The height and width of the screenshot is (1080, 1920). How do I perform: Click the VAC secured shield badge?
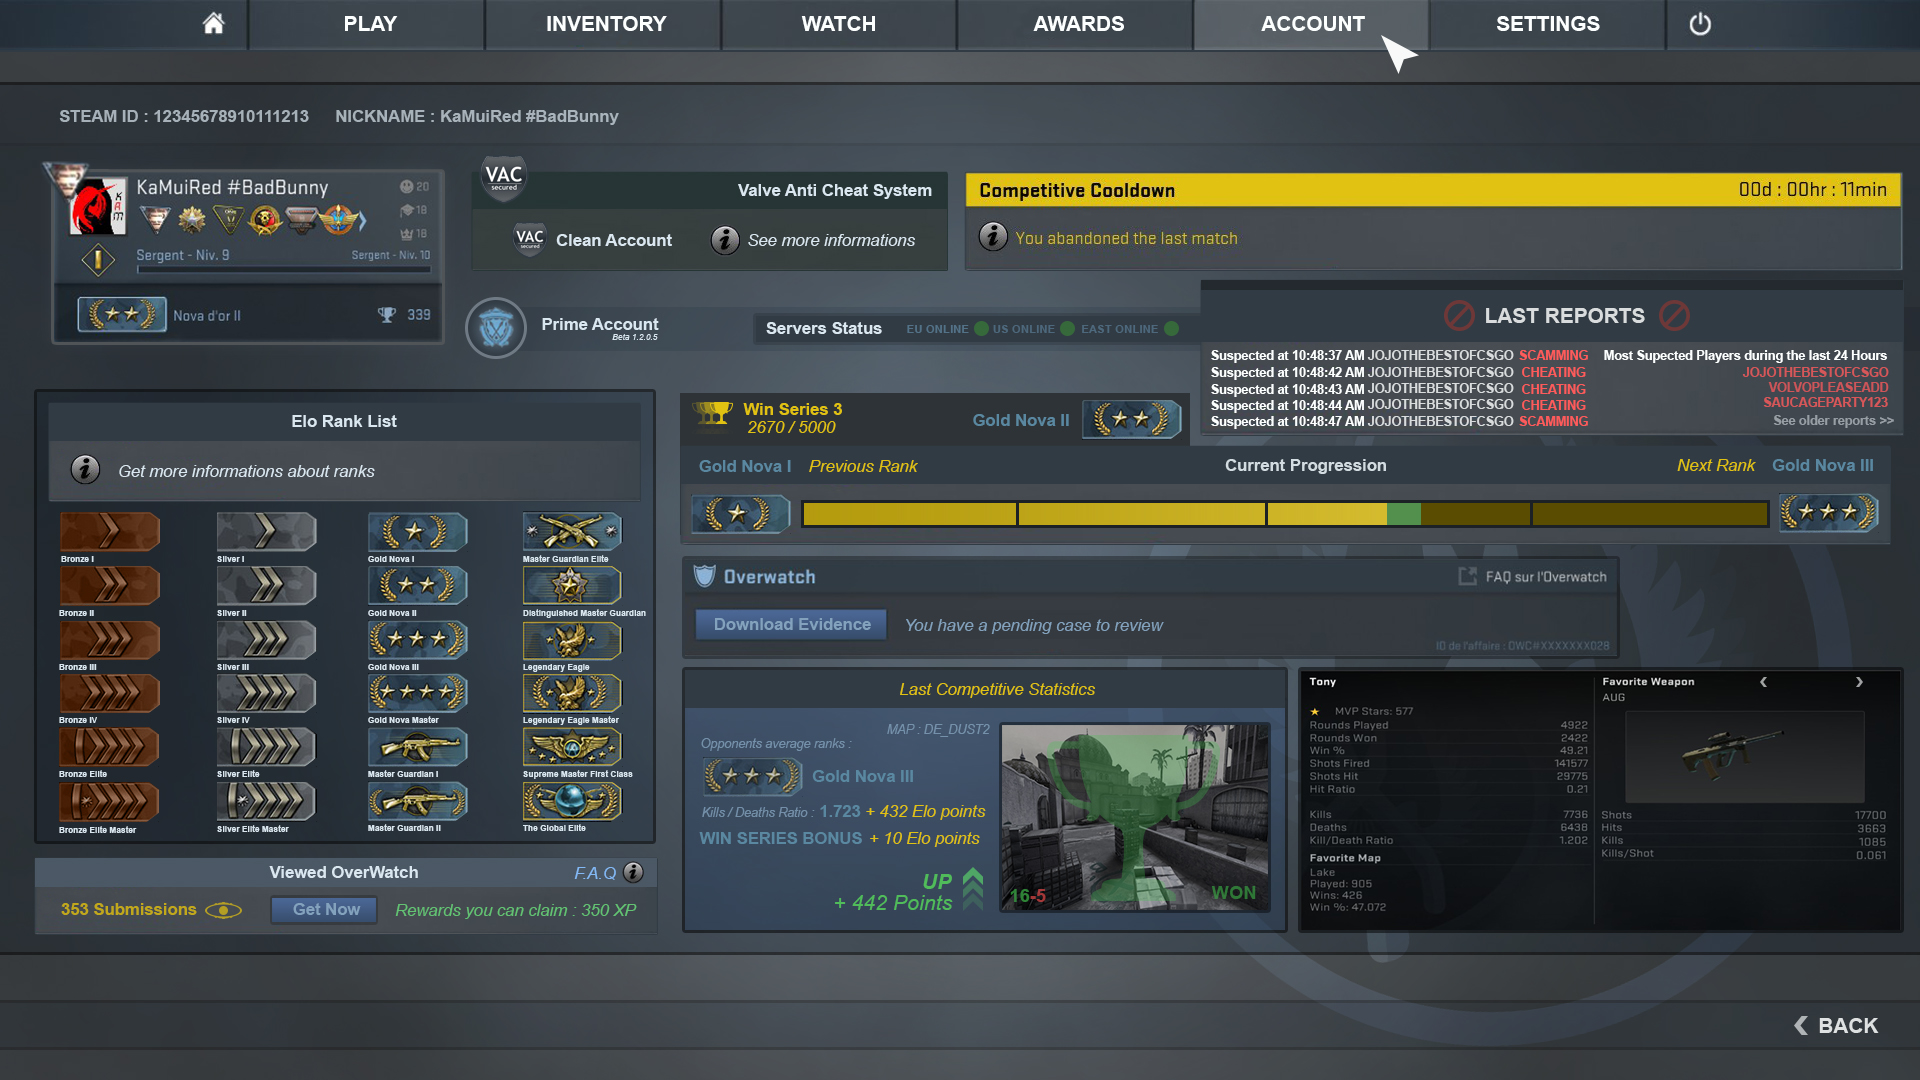[504, 179]
